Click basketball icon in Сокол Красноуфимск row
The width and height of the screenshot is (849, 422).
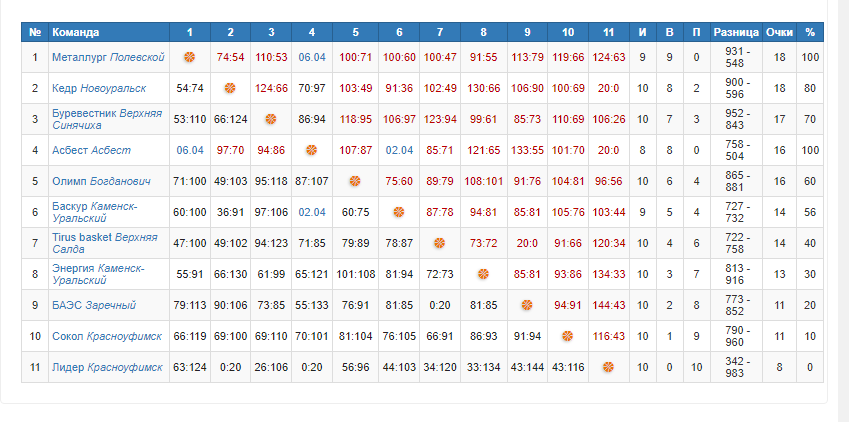click(567, 336)
